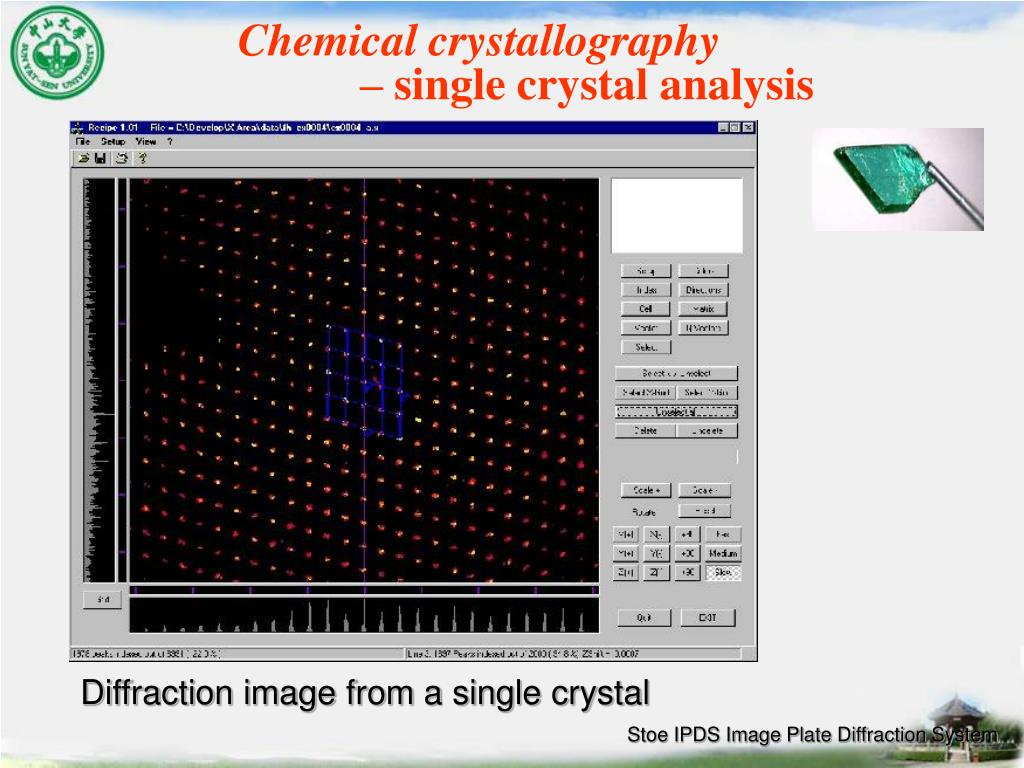
Task: Click the Grid button beside the histogram
Action: [x=103, y=600]
